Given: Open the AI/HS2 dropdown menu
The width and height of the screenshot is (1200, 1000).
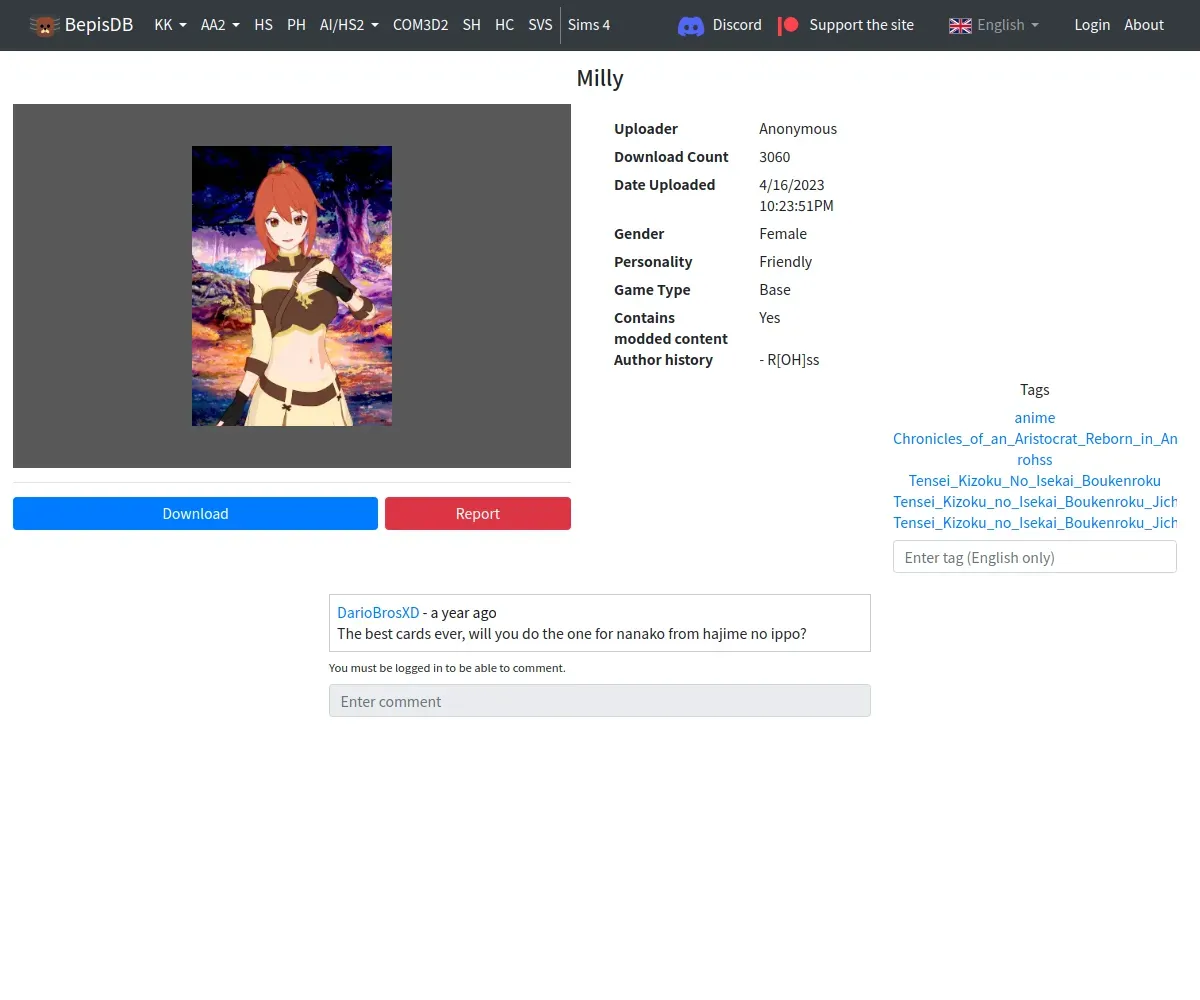Looking at the screenshot, I should pos(349,25).
